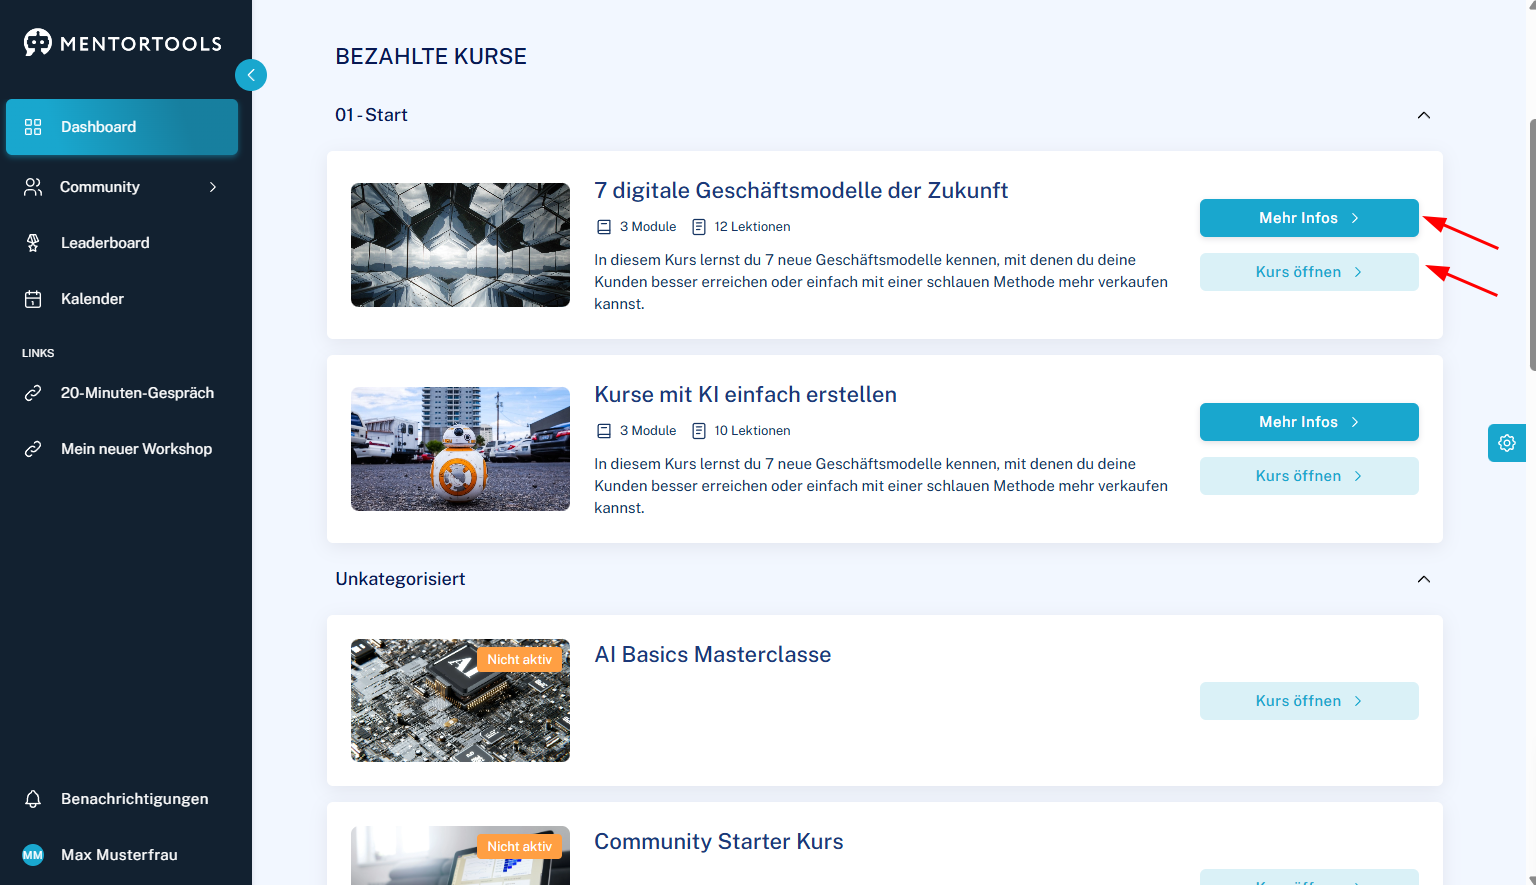Open the Kurse mit KI einfach erstellen title
Viewport: 1536px width, 885px height.
click(x=745, y=394)
